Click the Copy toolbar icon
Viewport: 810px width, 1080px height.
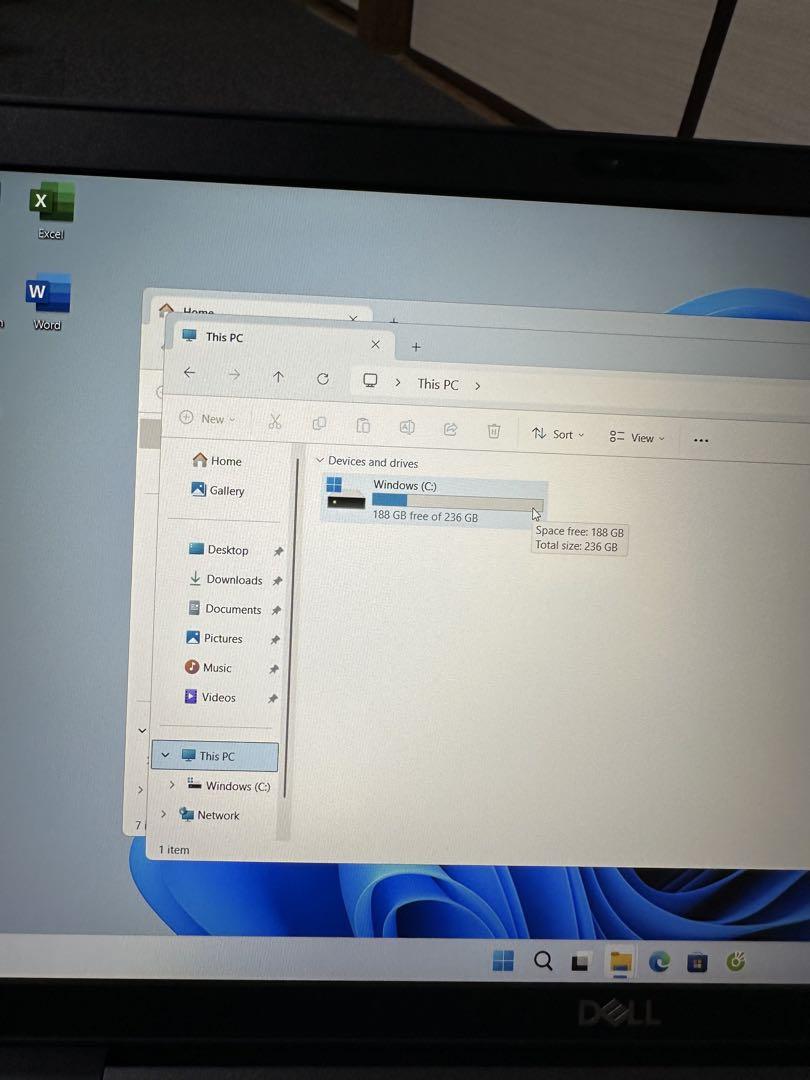tap(319, 423)
